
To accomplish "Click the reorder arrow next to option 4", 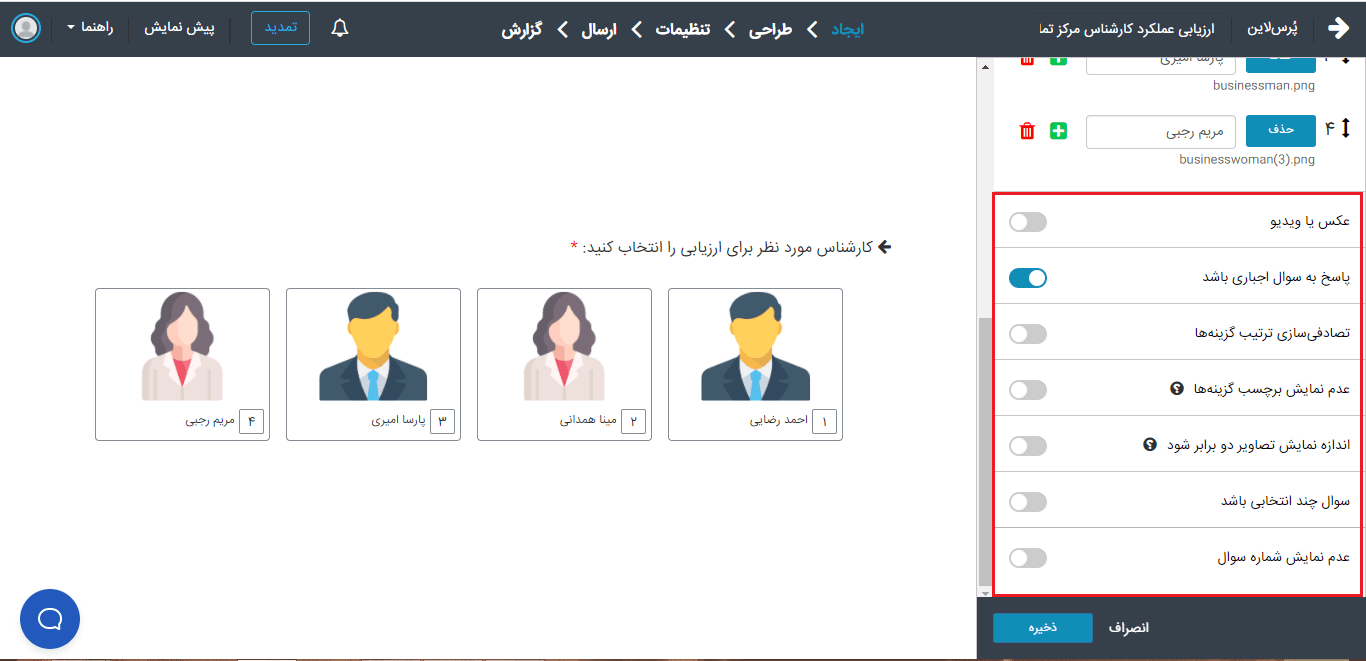I will click(1345, 129).
